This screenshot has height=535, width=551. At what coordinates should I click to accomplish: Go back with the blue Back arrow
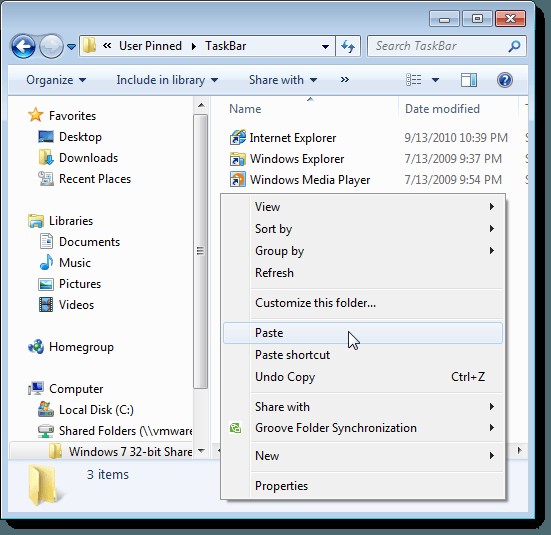point(23,46)
